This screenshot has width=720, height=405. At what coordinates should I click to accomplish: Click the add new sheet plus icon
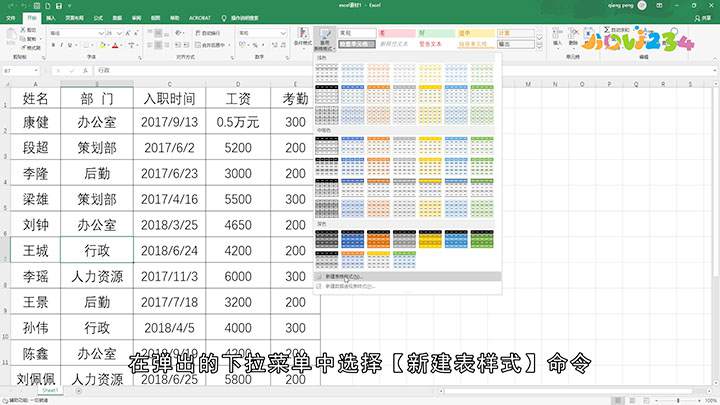(79, 391)
